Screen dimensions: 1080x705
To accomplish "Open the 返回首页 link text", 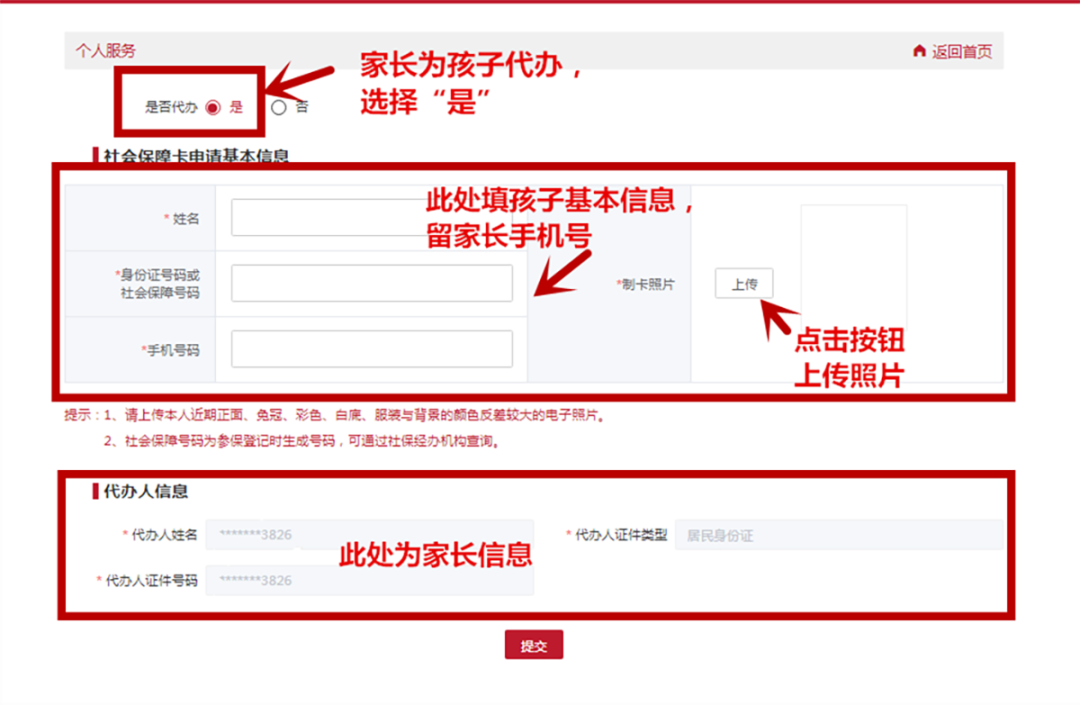I will pos(962,52).
